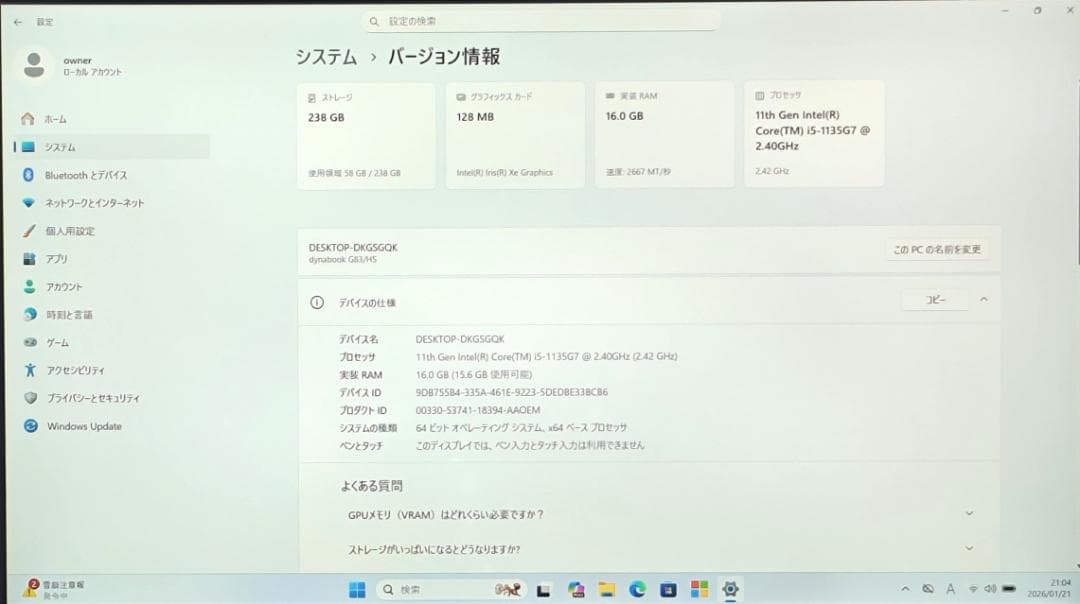Expand the ストレージがいっぱいになると question
The image size is (1080, 604).
(x=968, y=548)
